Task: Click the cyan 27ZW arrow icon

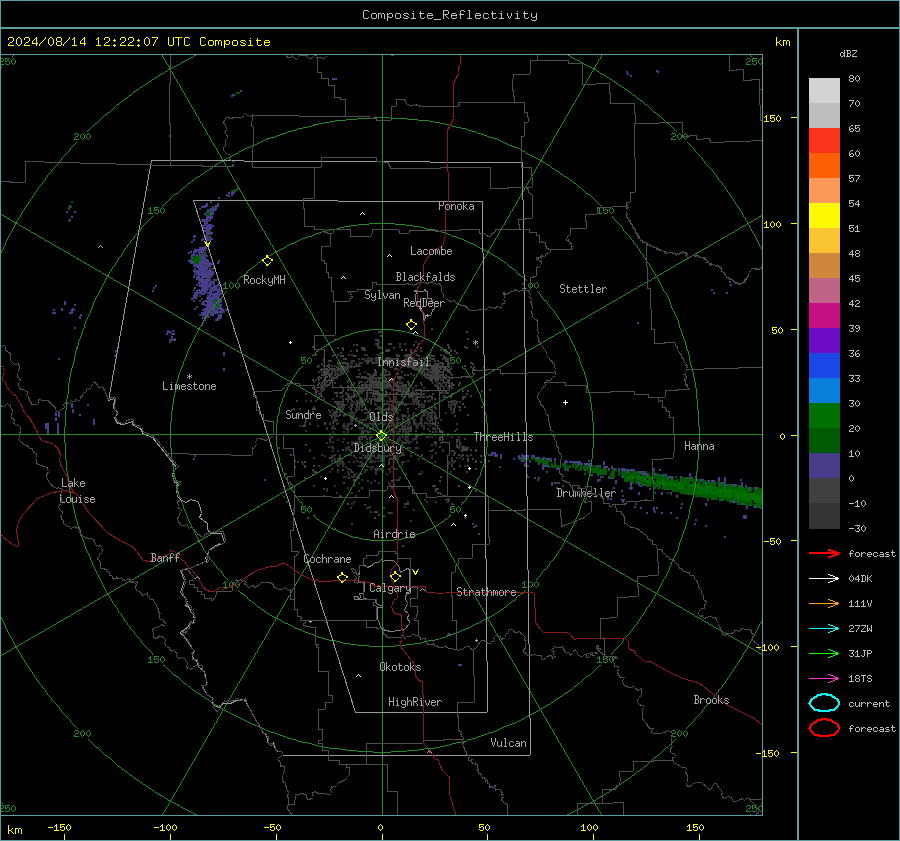Action: 824,629
